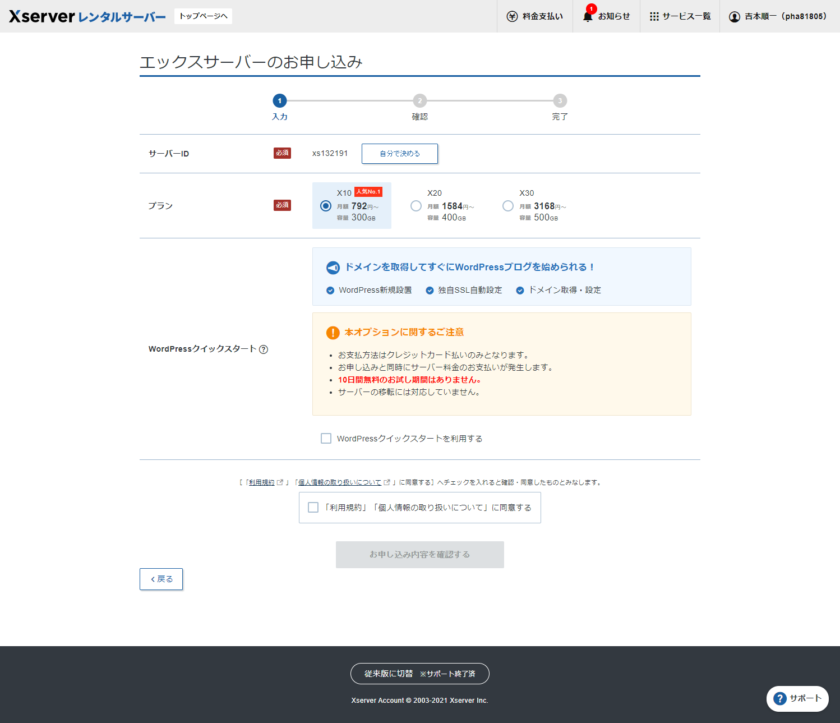Go to トップページへ button

203,16
